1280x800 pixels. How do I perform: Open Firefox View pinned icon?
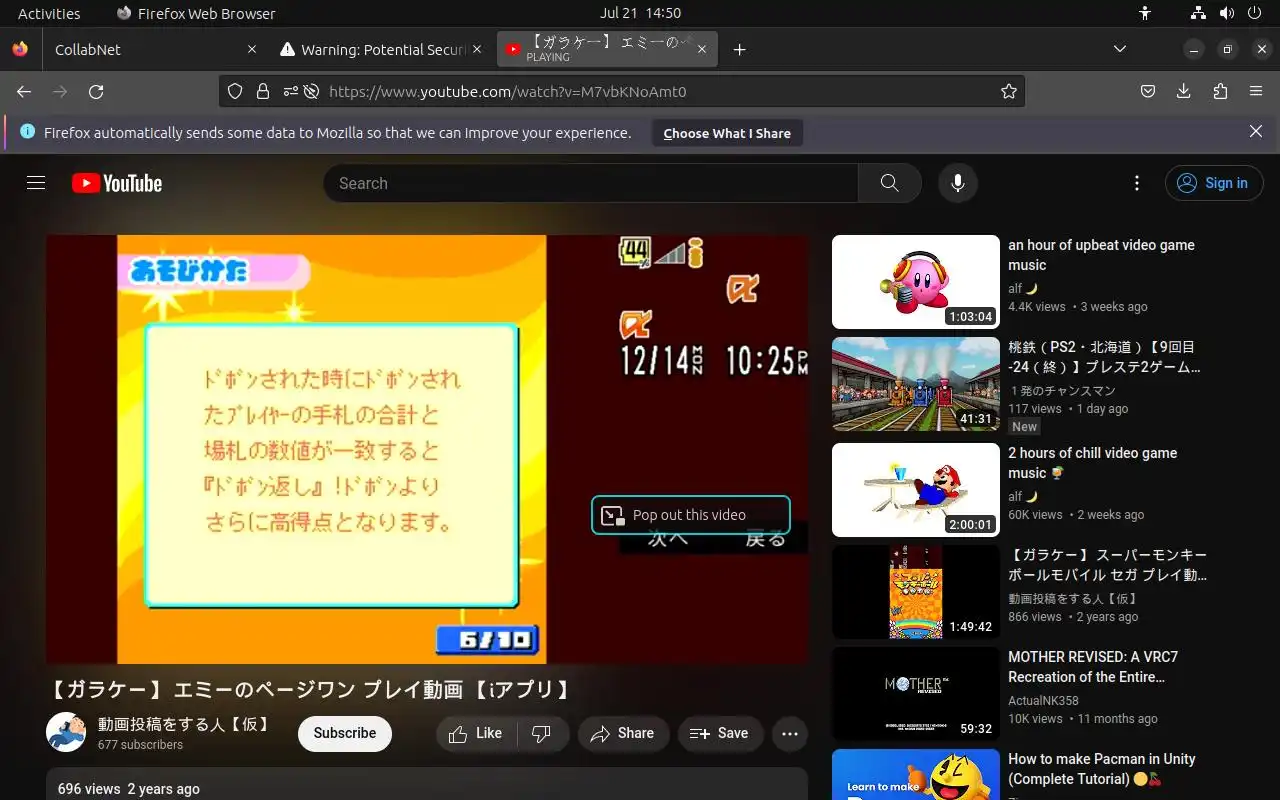click(x=20, y=49)
